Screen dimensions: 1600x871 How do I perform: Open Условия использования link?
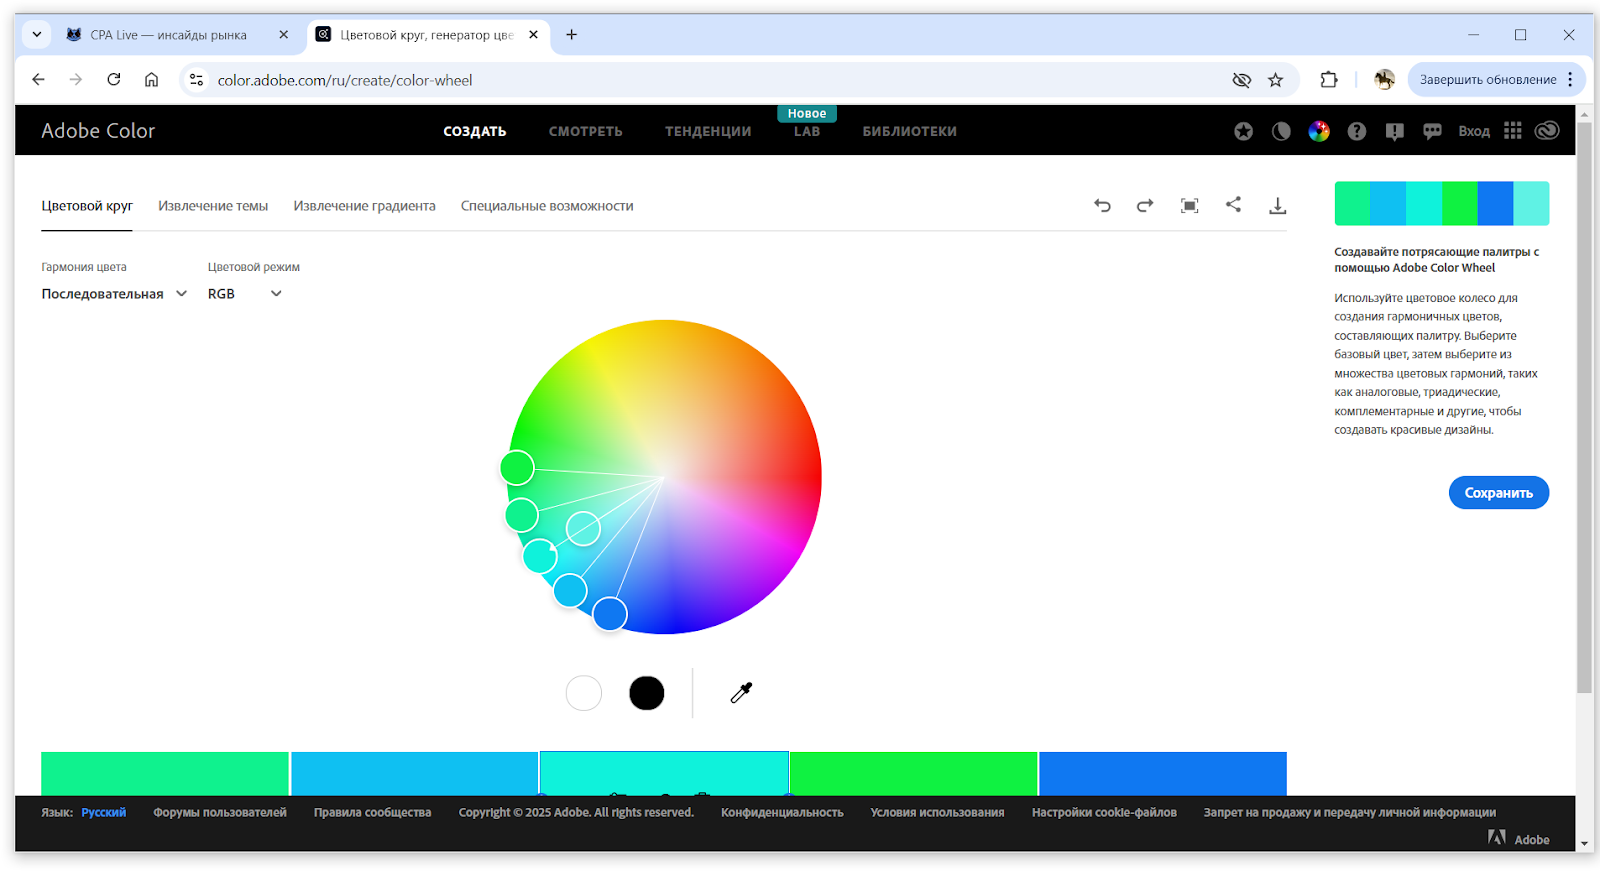click(937, 812)
